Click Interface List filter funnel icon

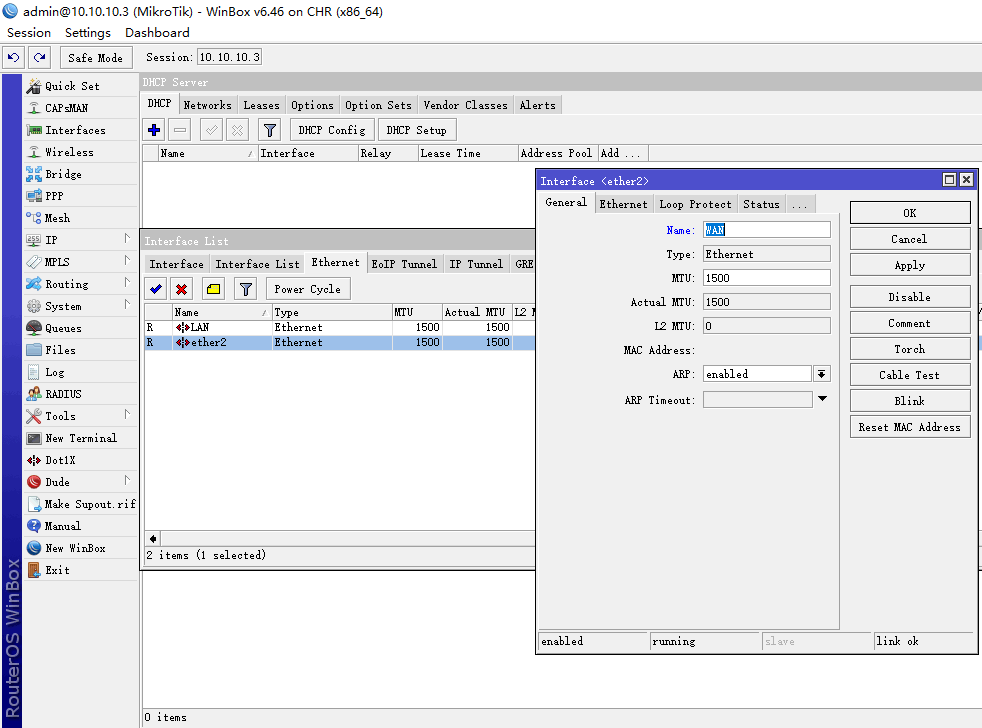246,289
